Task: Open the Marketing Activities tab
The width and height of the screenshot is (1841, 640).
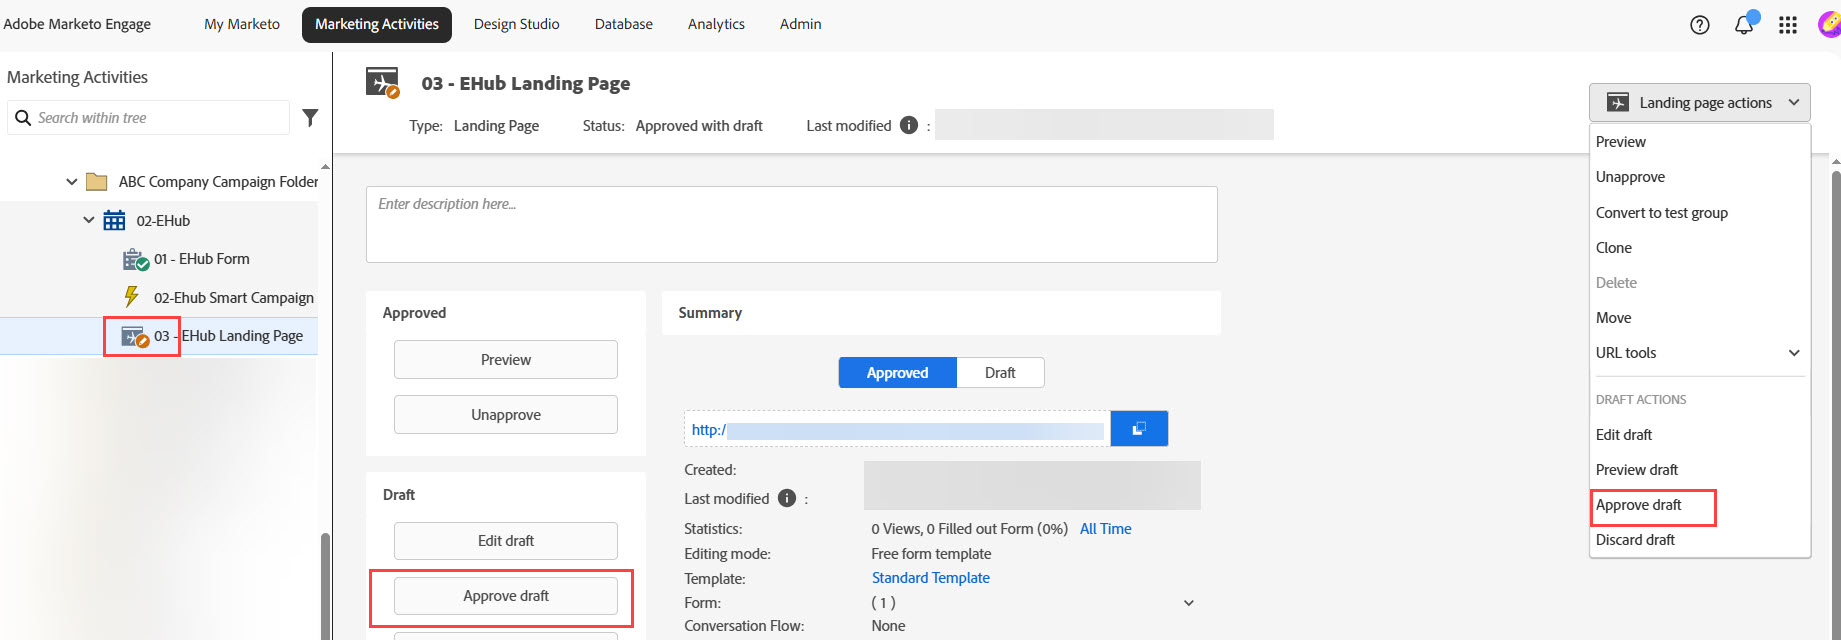Action: click(377, 24)
